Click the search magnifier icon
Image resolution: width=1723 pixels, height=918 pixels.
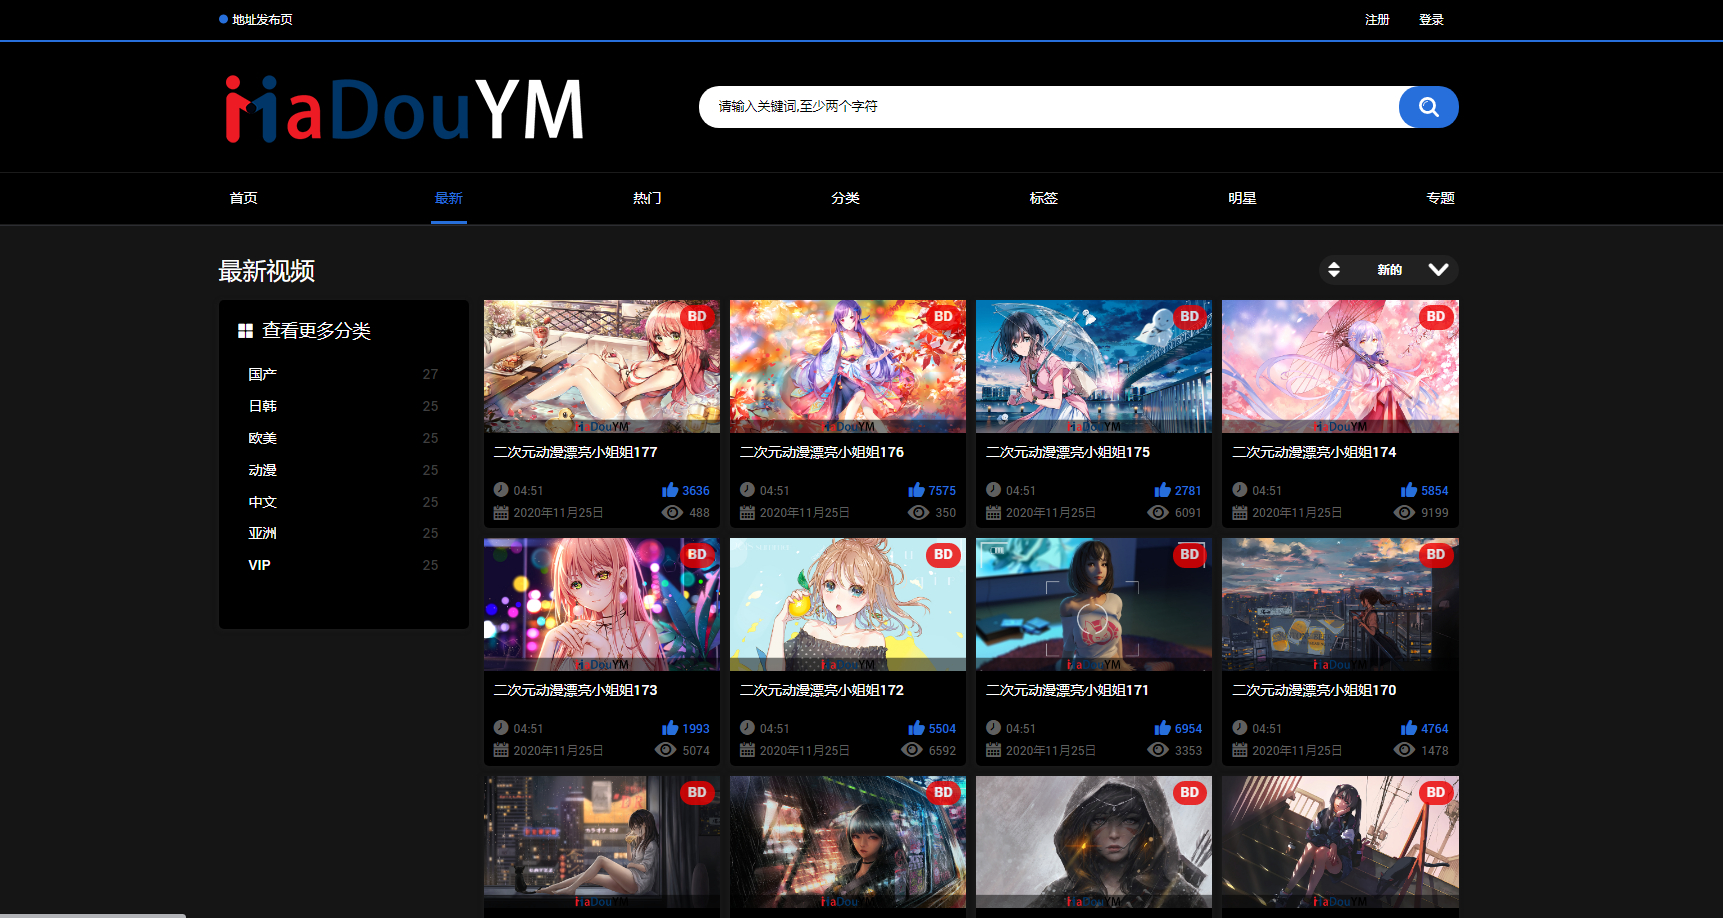point(1428,107)
